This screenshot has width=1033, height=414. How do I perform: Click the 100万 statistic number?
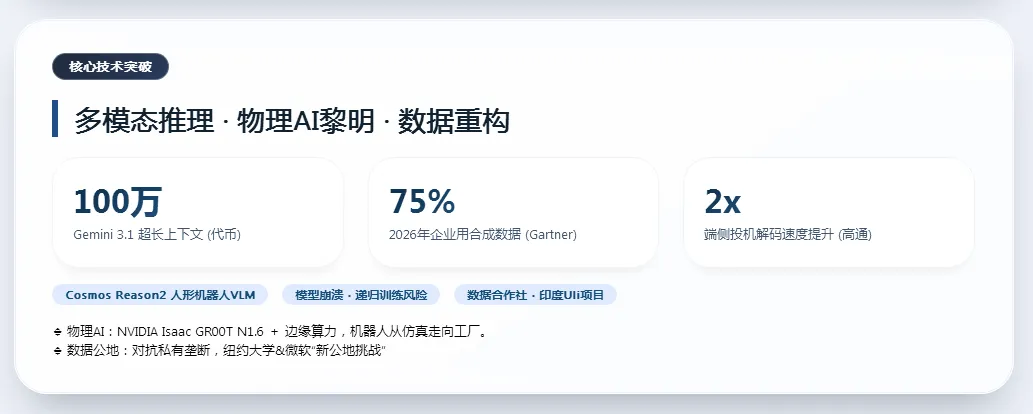point(117,202)
